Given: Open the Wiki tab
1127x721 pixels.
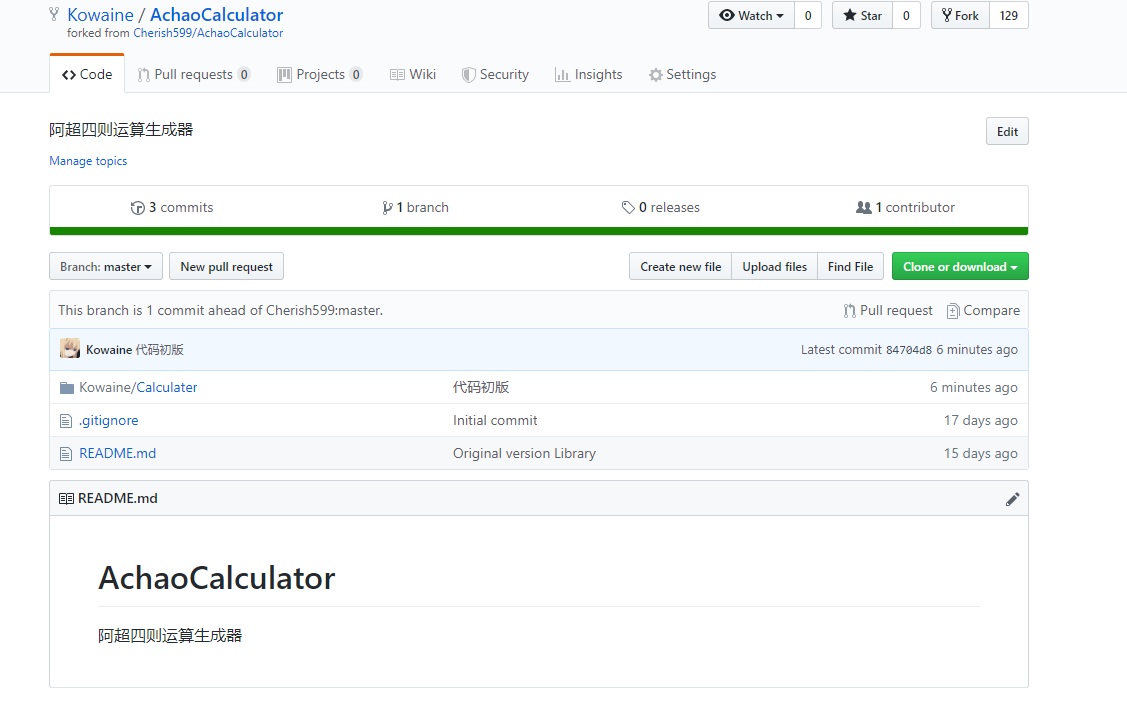Looking at the screenshot, I should [x=413, y=75].
